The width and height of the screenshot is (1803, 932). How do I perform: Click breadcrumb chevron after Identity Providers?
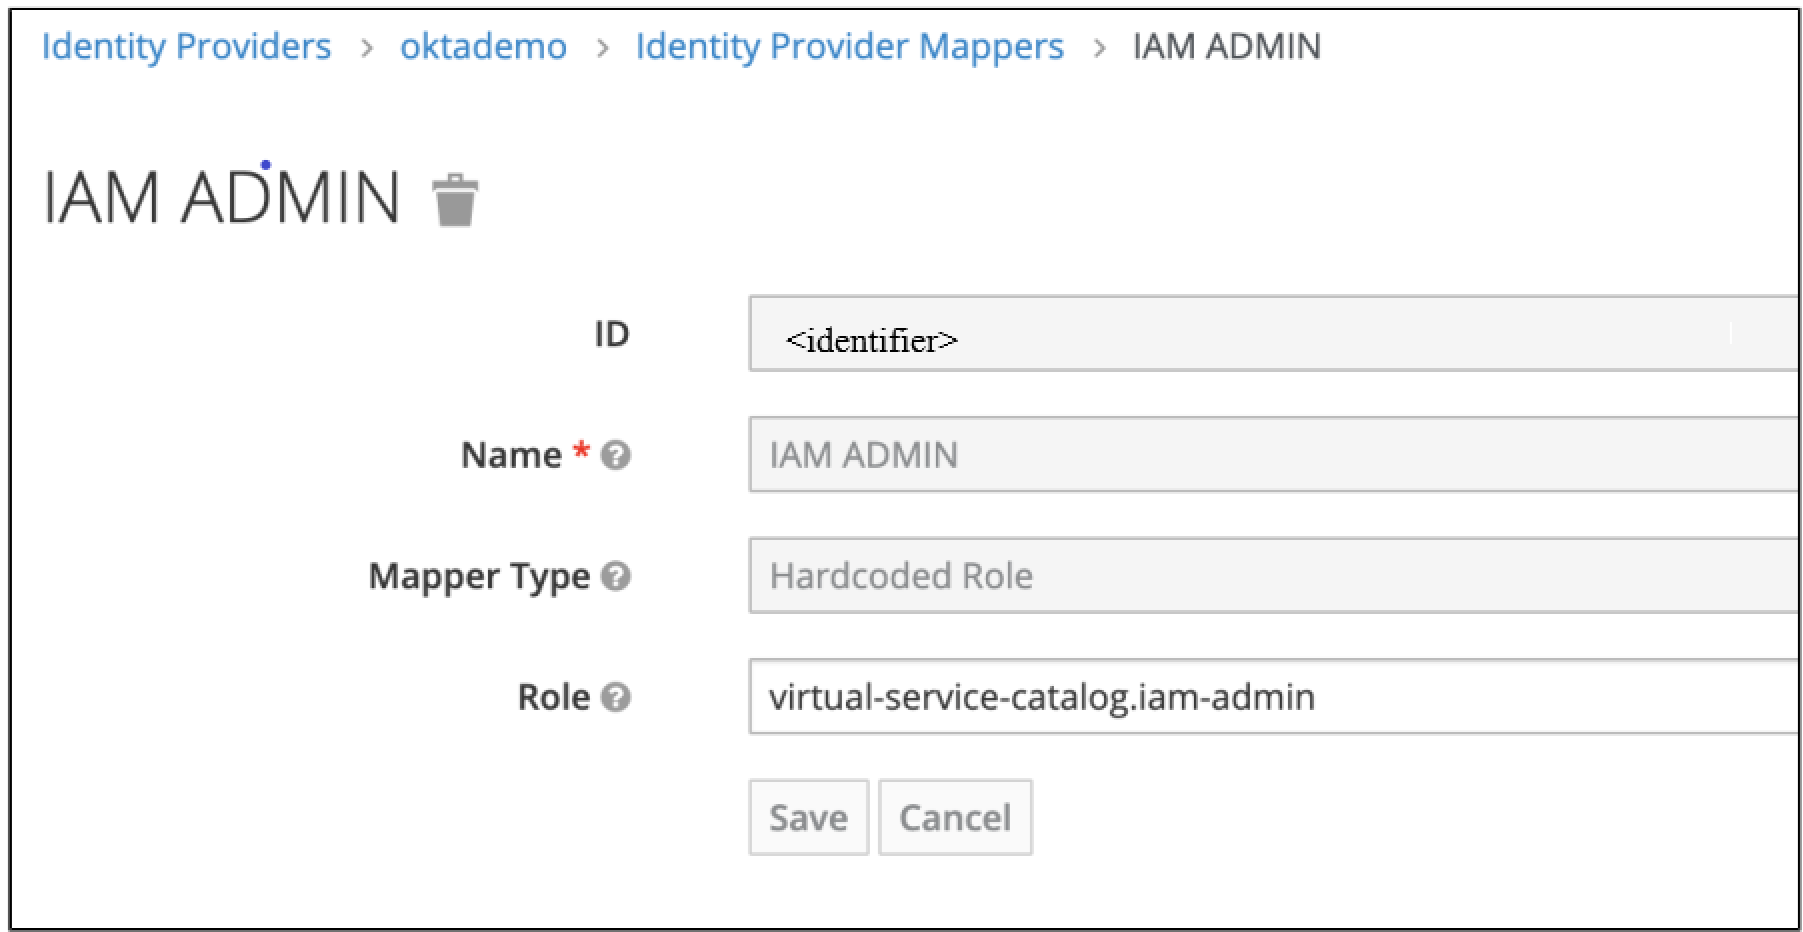pyautogui.click(x=367, y=48)
